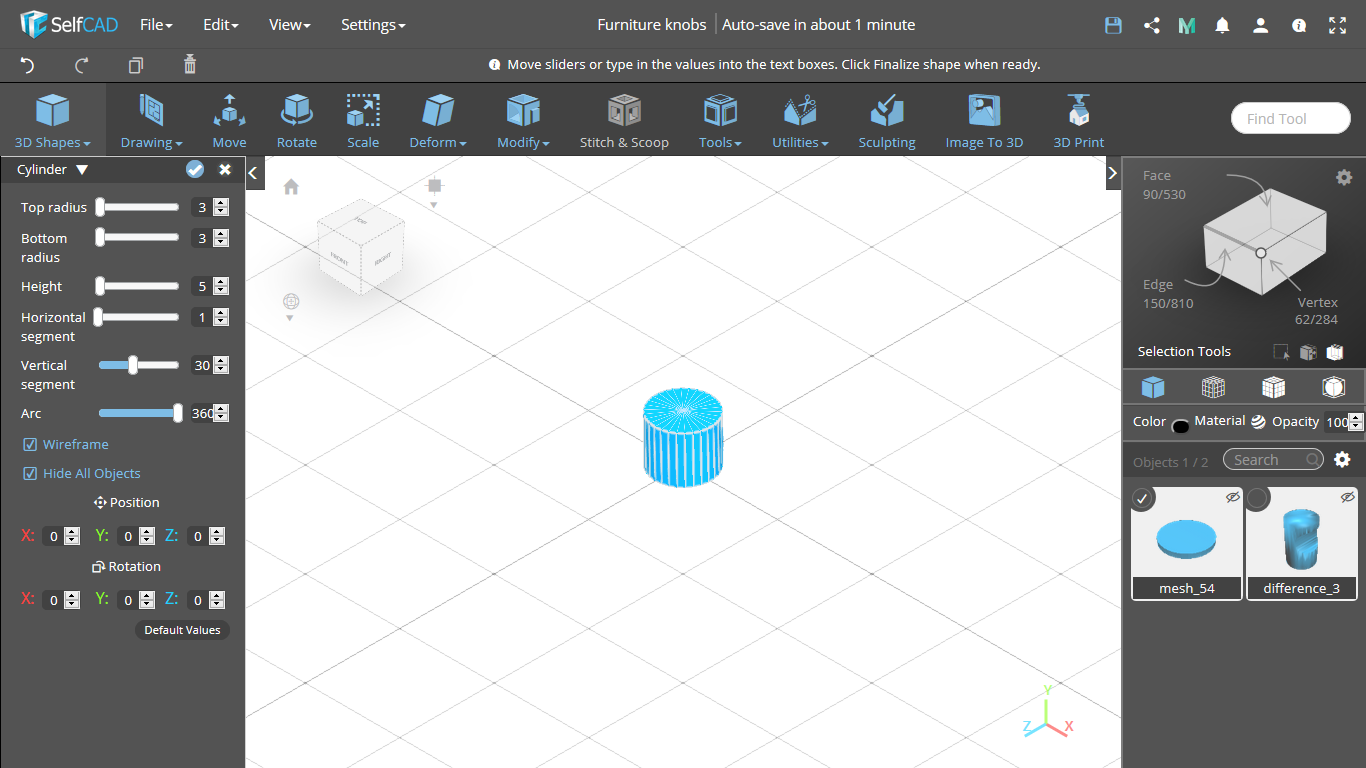
Task: Click the Top radius value box
Action: 202,207
